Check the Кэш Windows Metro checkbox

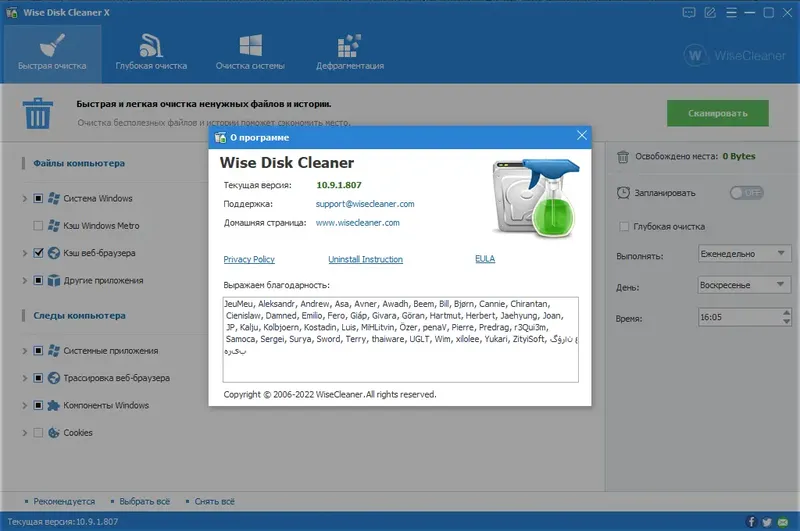[38, 225]
